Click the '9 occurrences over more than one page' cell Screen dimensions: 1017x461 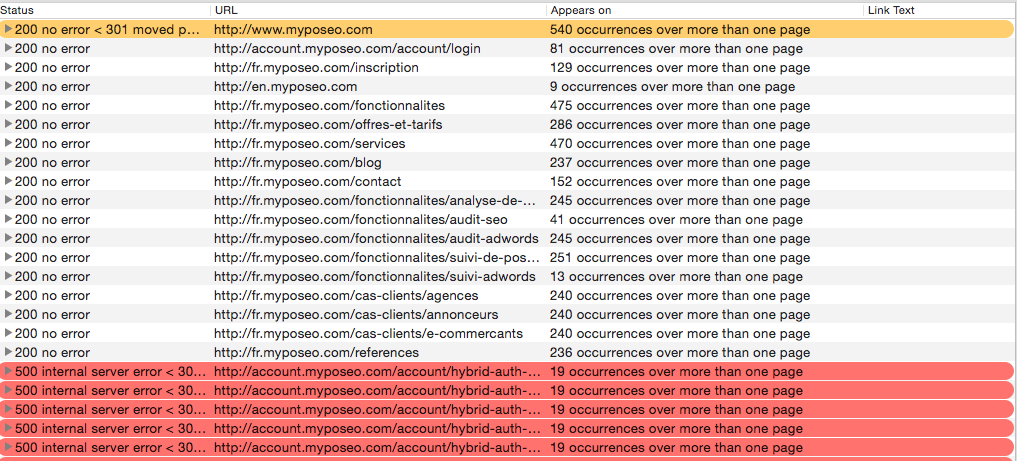673,87
